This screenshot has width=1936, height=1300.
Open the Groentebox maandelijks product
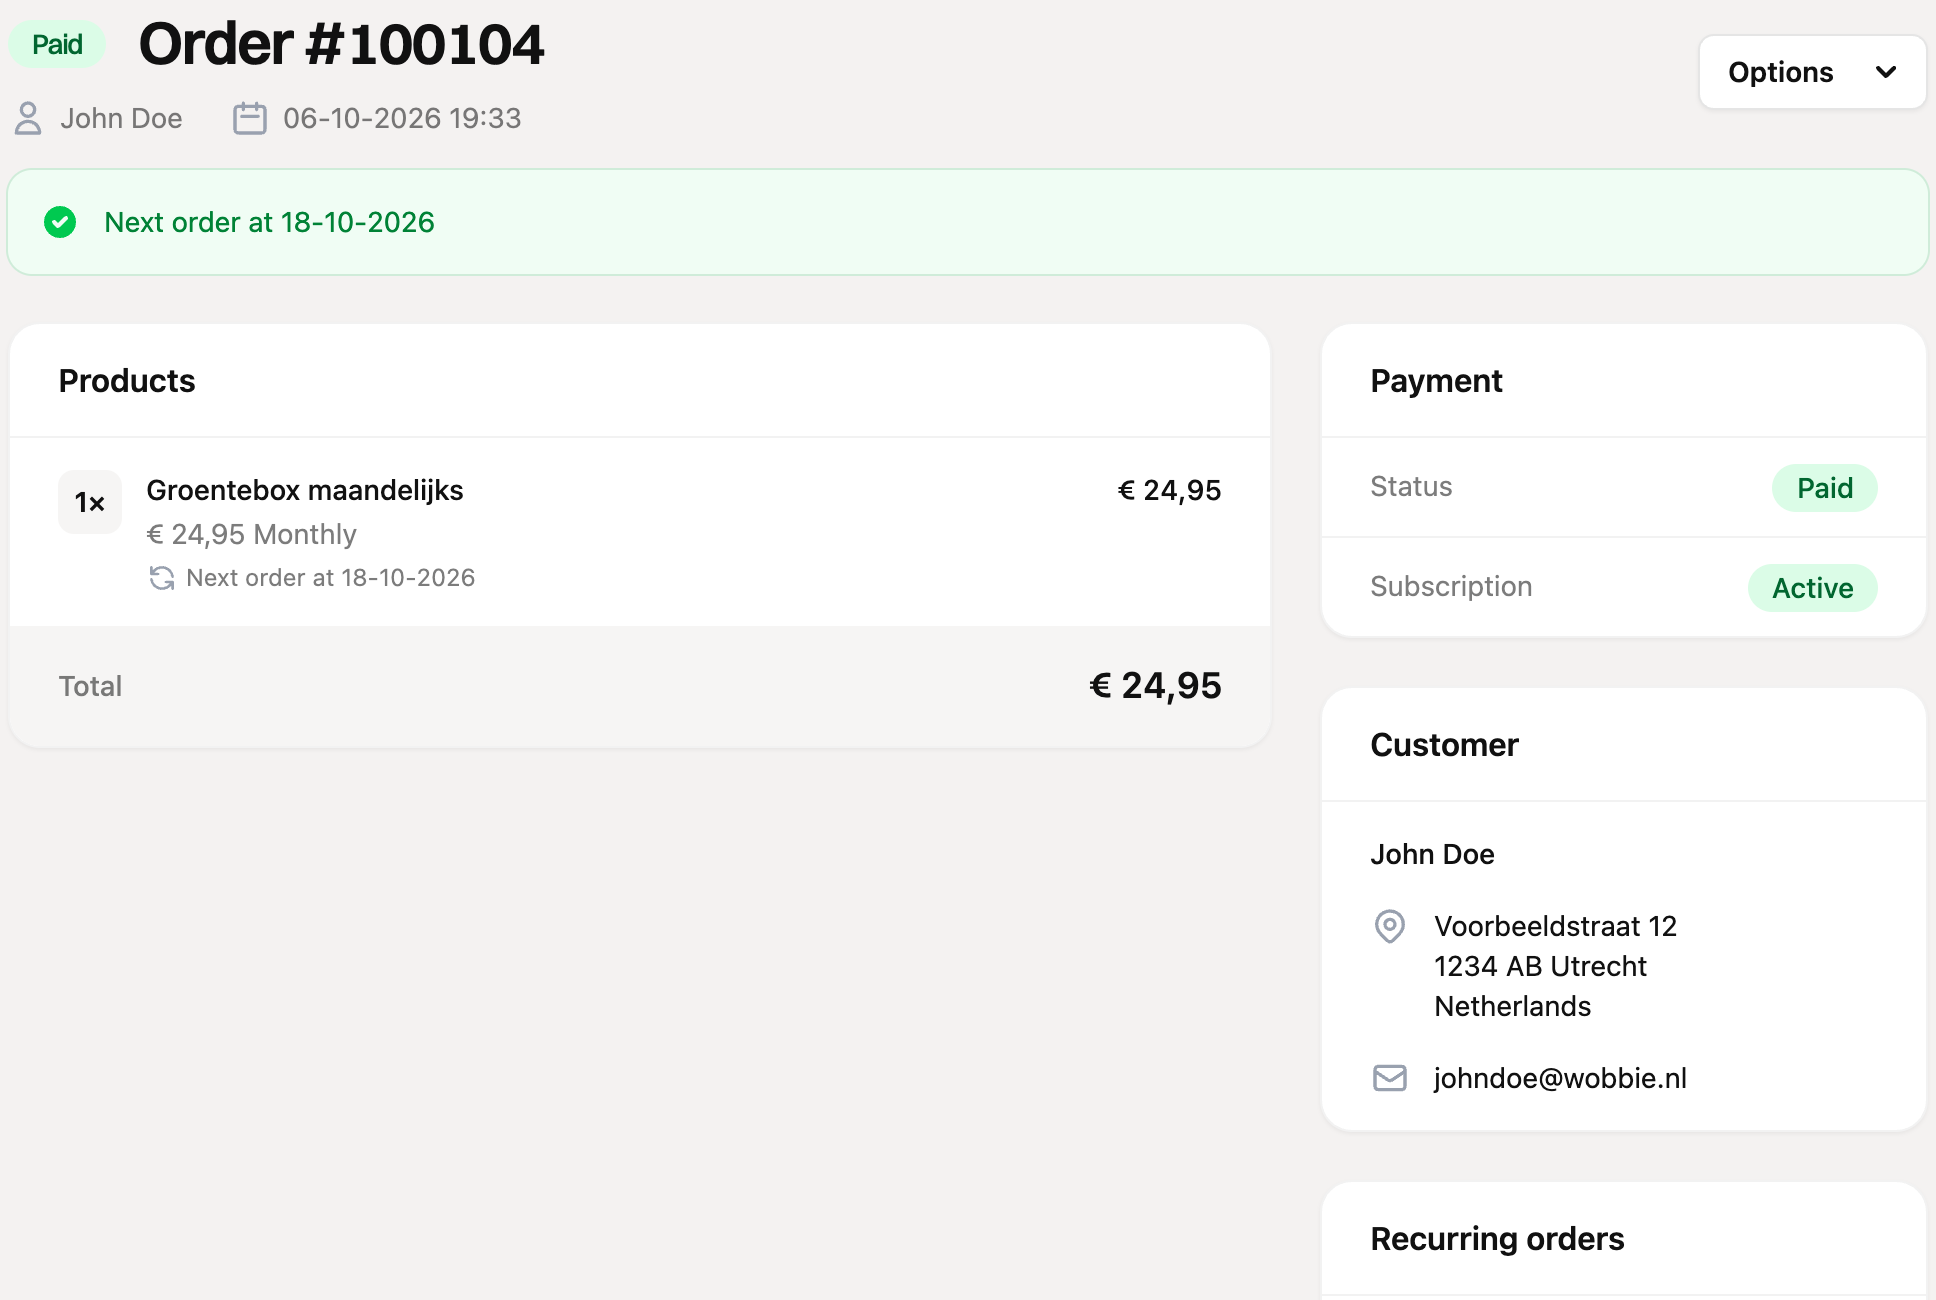[x=305, y=490]
